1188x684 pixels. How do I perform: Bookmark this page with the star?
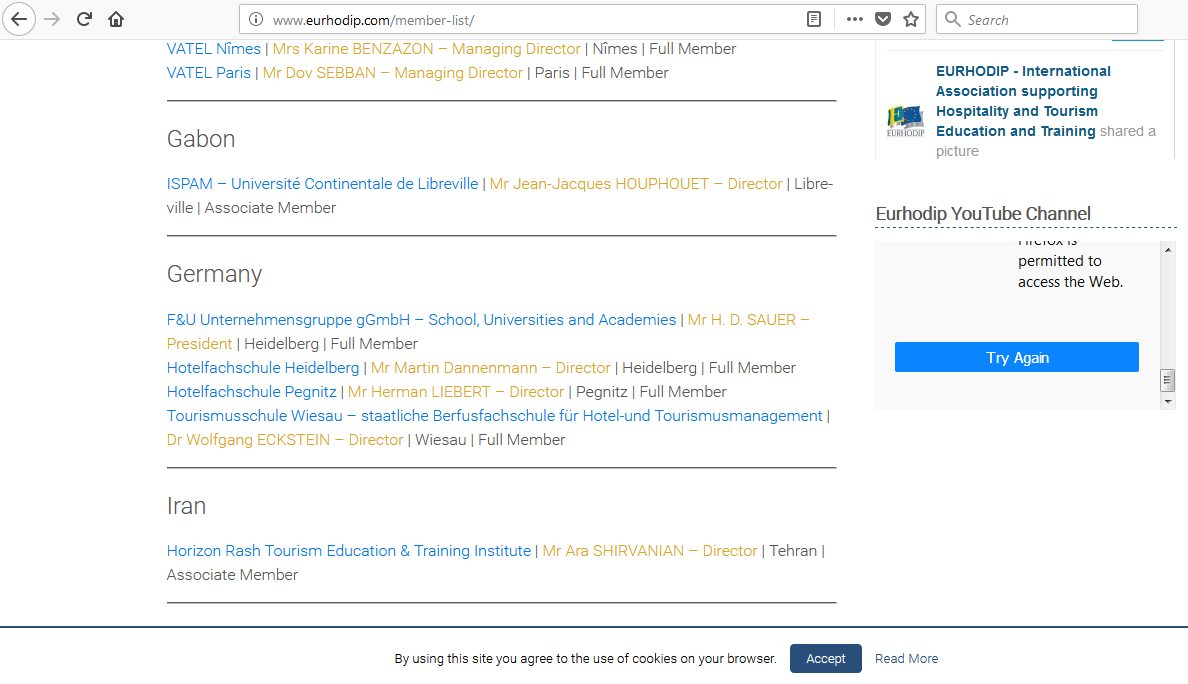911,20
